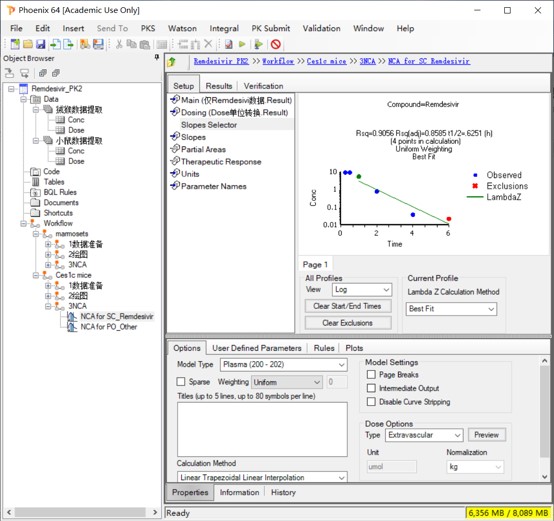Click the Options panel vertical scrollbar
Screen dimensions: 554x521
point(544,412)
